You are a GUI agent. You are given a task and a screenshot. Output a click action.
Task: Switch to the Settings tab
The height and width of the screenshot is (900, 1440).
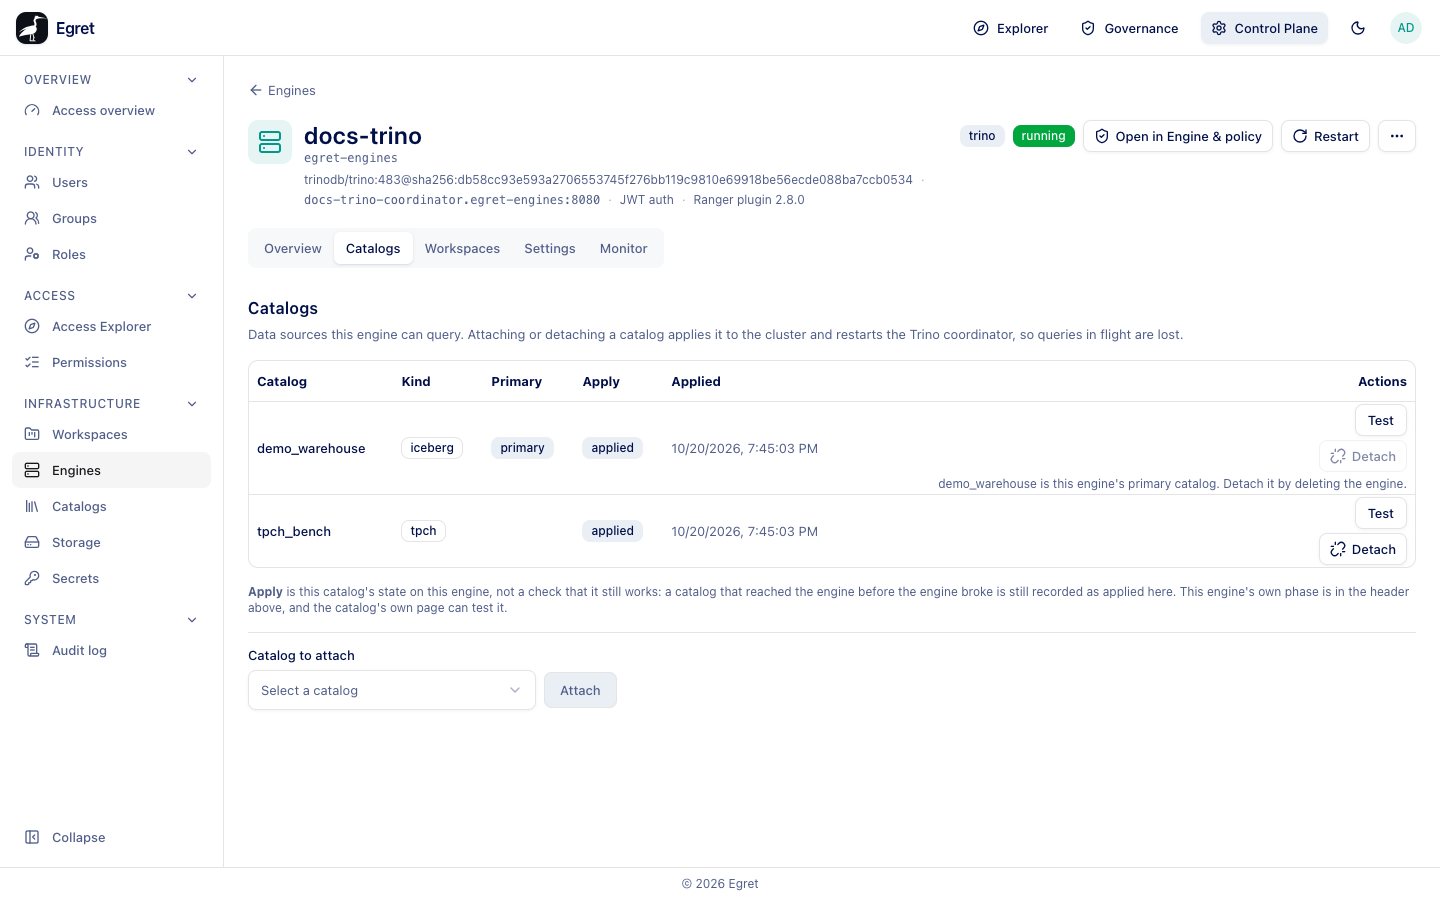[550, 249]
